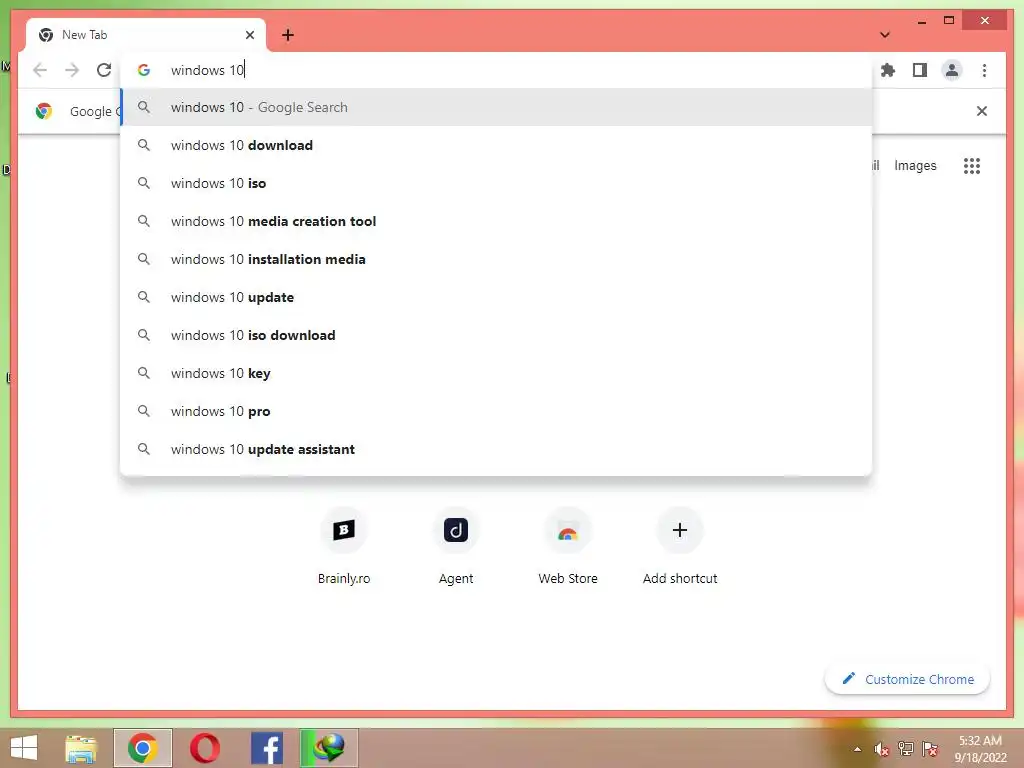Click the Google G icon in address bar
This screenshot has height=768, width=1024.
pos(144,70)
